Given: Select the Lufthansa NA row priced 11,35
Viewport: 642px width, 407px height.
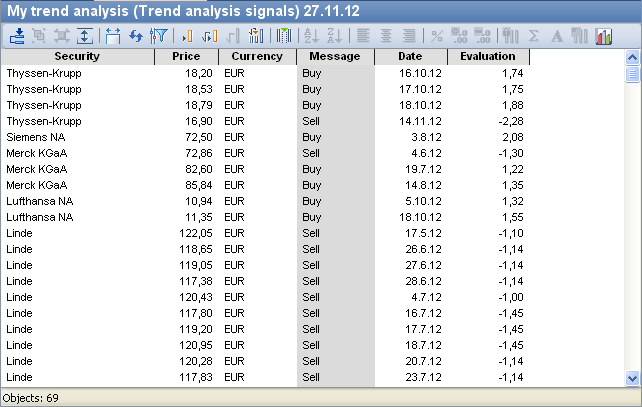Looking at the screenshot, I should [150, 217].
